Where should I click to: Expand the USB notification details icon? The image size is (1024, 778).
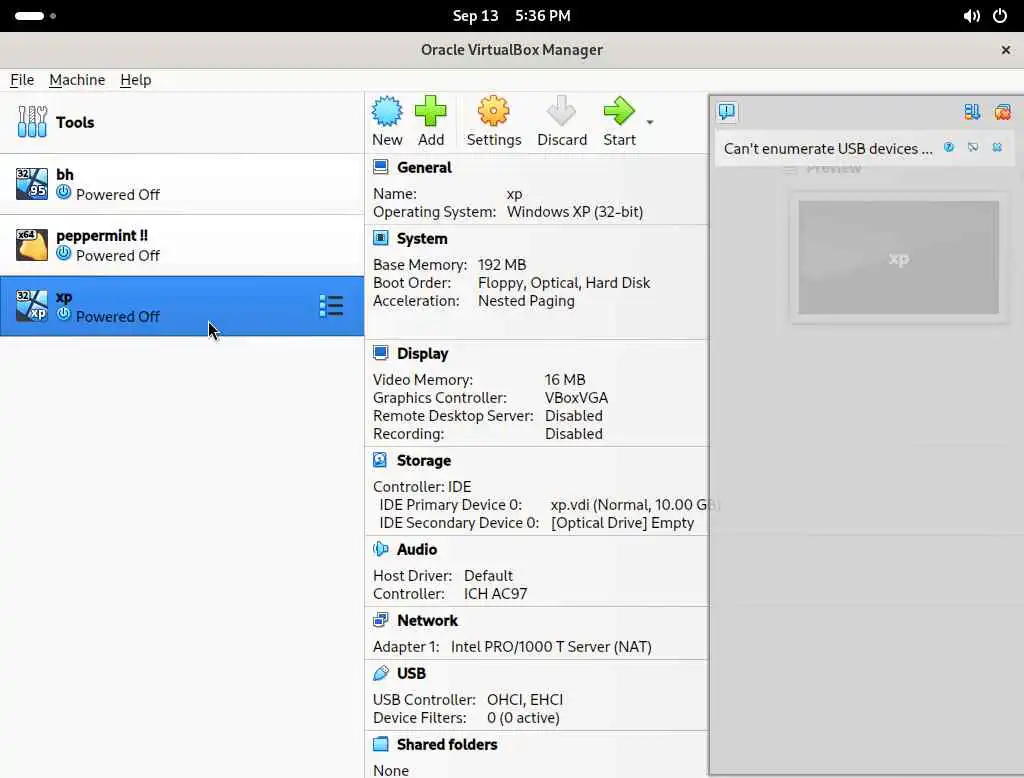point(973,147)
